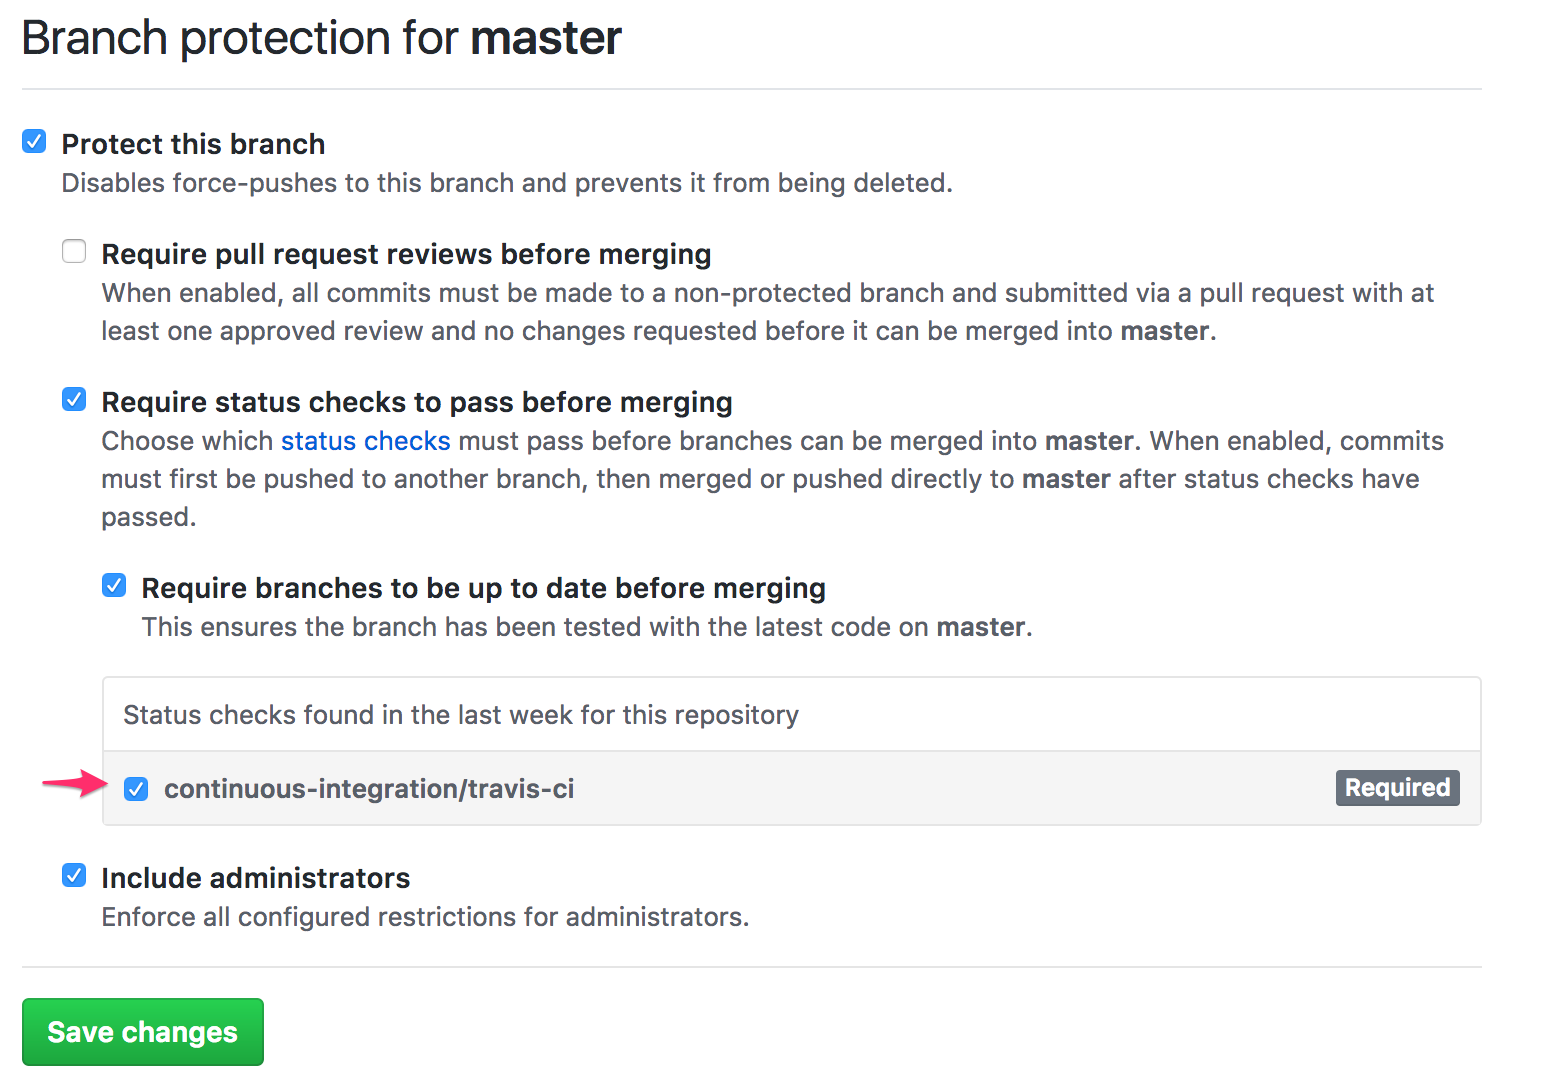Select the continuous-integration/travis-ci label text
The height and width of the screenshot is (1078, 1552).
pos(369,789)
